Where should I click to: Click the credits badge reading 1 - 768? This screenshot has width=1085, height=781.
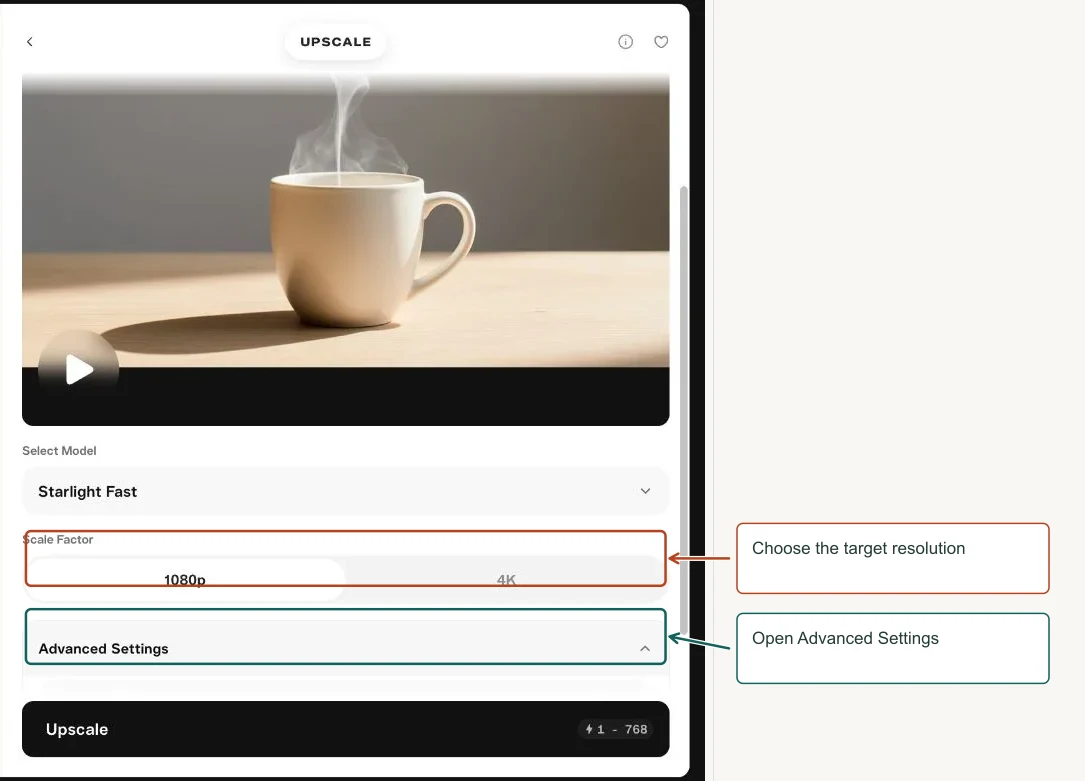tap(616, 729)
